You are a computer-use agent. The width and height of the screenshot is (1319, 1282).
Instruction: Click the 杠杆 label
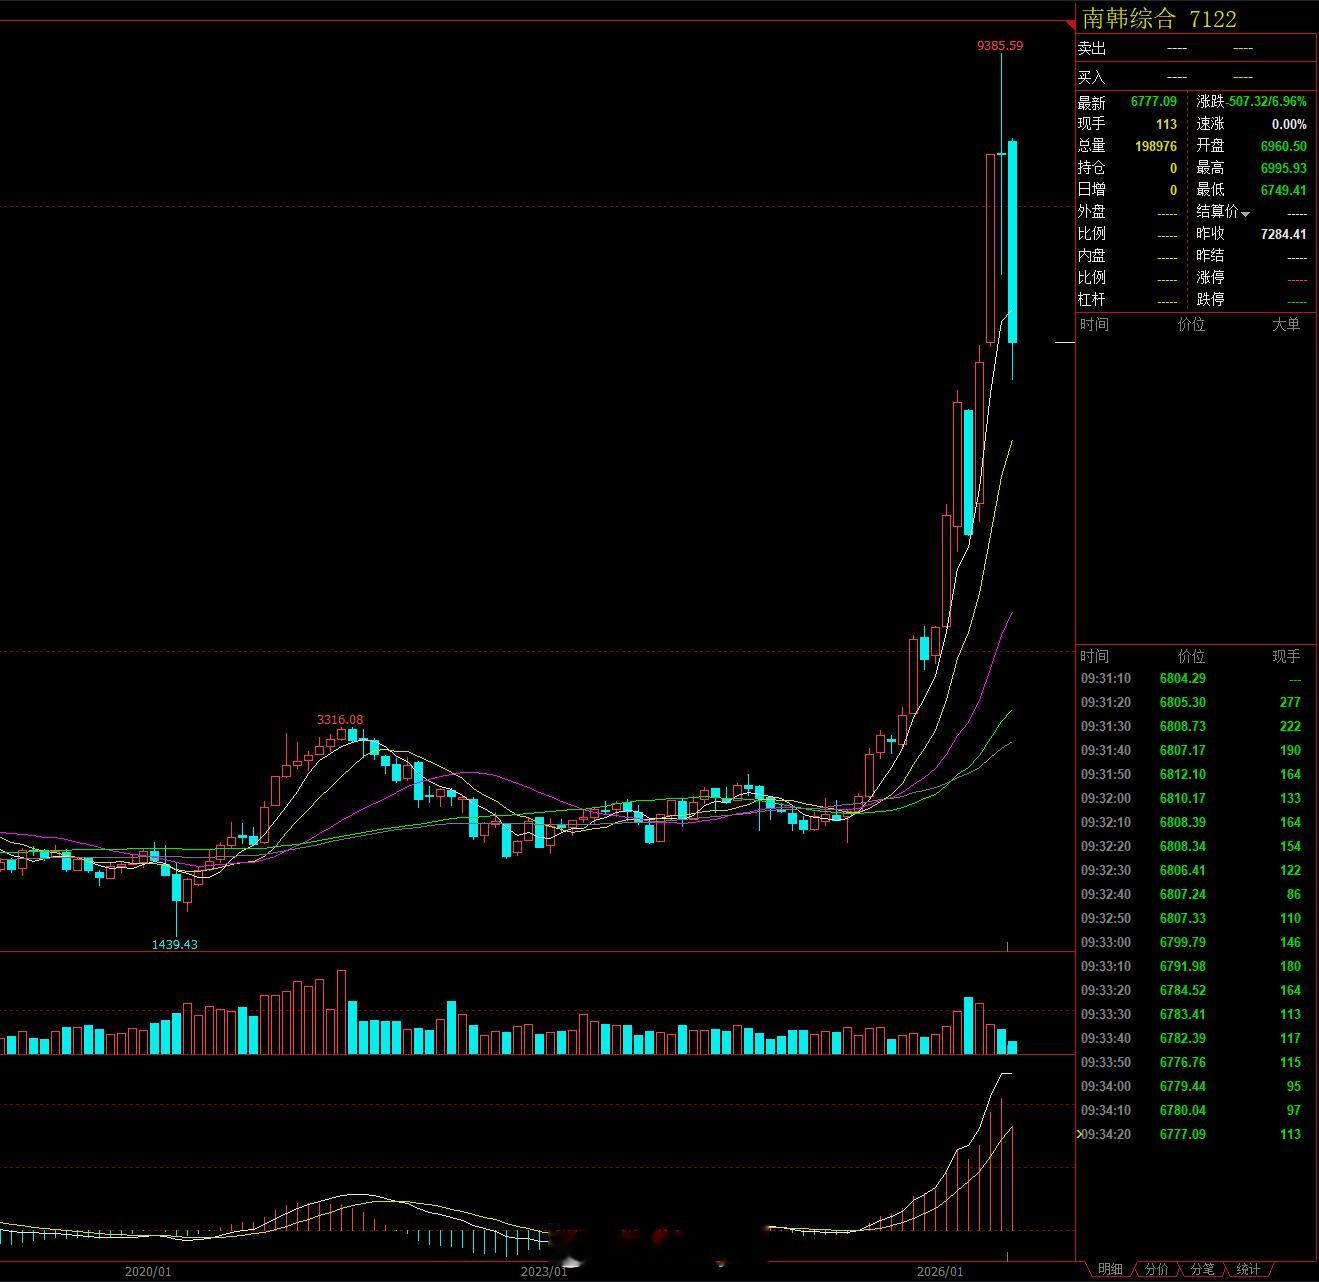tap(1092, 300)
